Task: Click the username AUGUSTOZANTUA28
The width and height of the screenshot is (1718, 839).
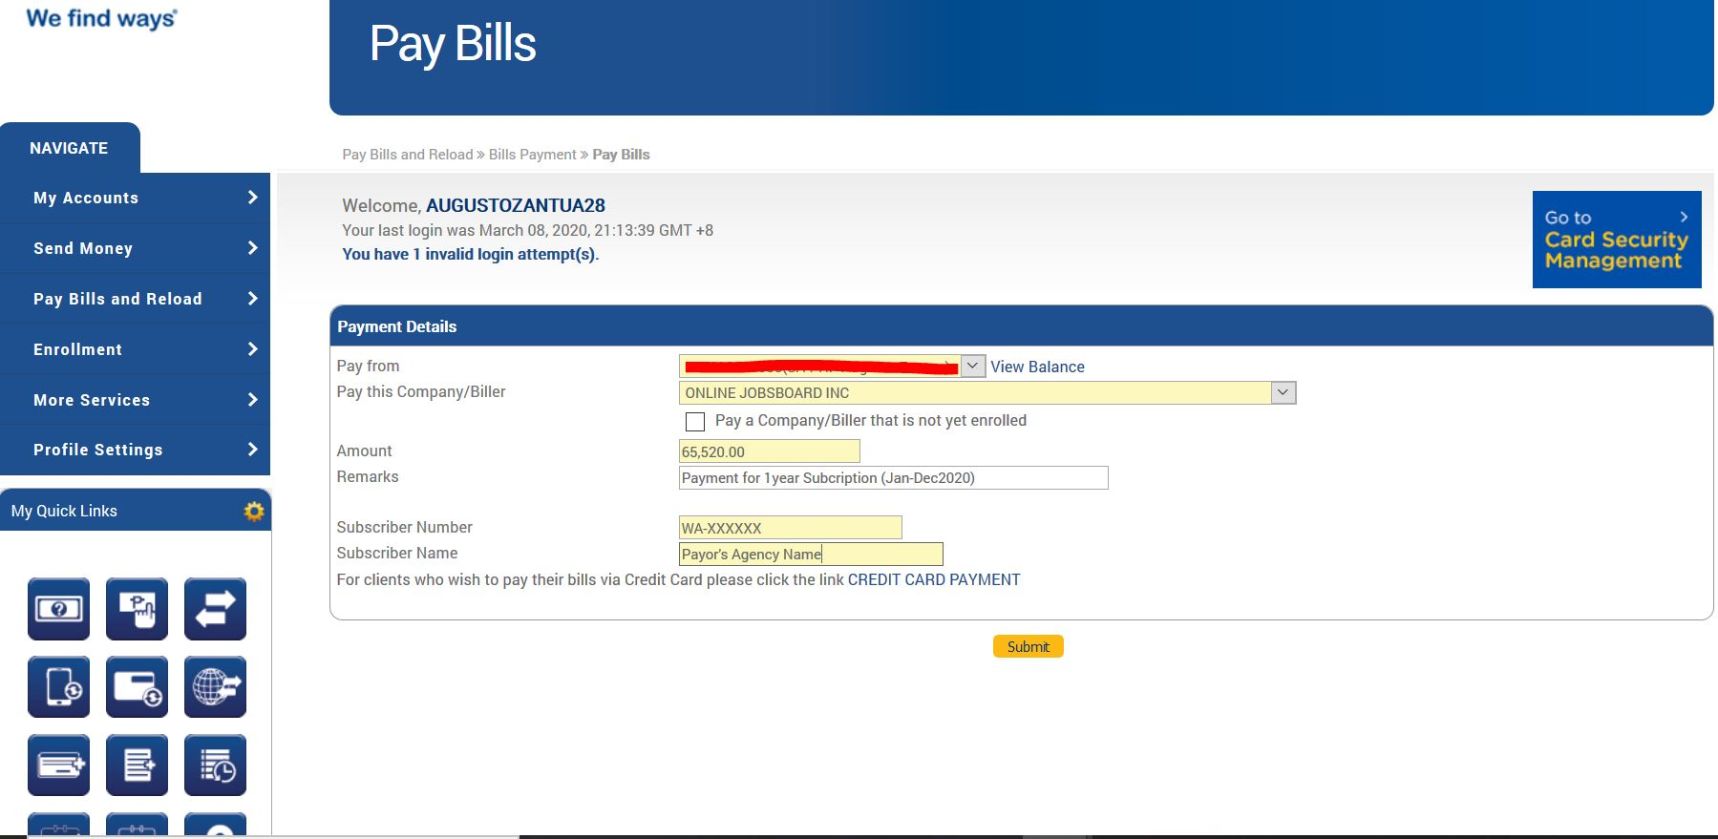Action: coord(516,205)
